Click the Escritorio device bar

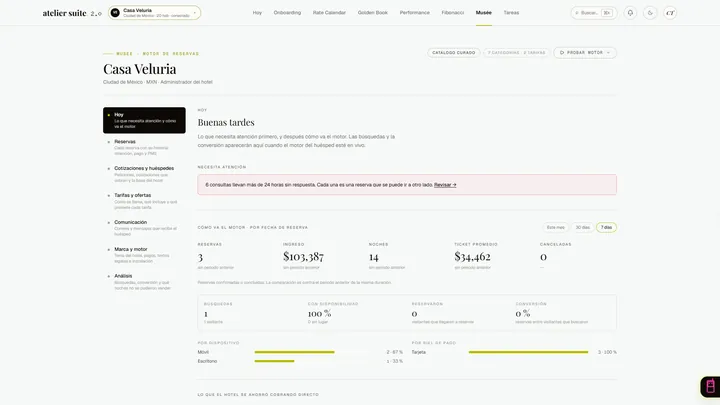(x=274, y=361)
